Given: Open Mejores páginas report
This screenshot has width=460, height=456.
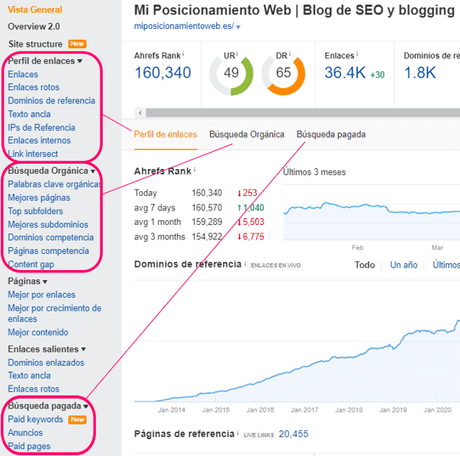Looking at the screenshot, I should coord(39,198).
